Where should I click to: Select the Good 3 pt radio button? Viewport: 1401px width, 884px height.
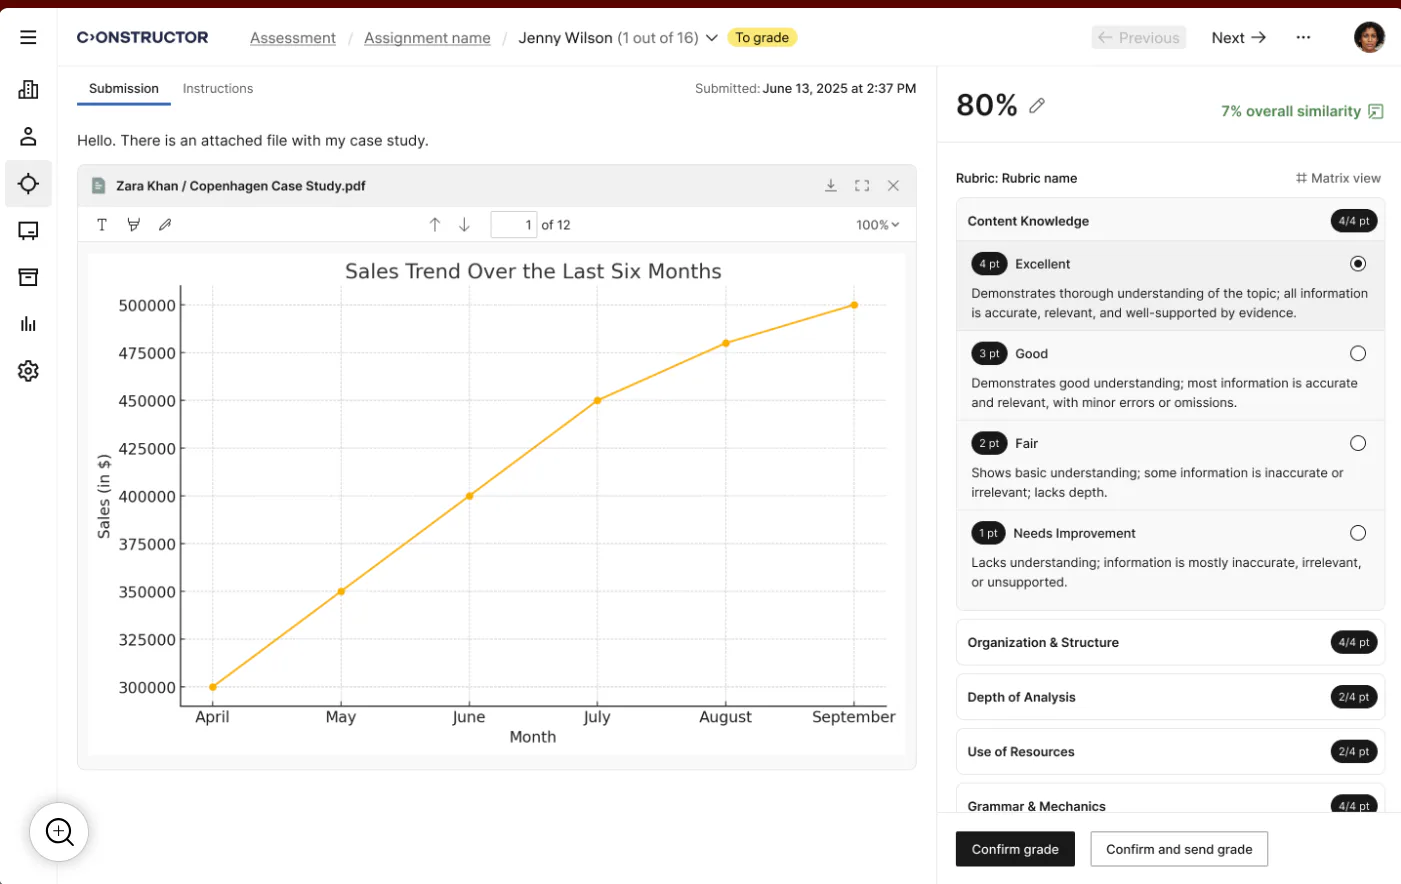click(1358, 353)
